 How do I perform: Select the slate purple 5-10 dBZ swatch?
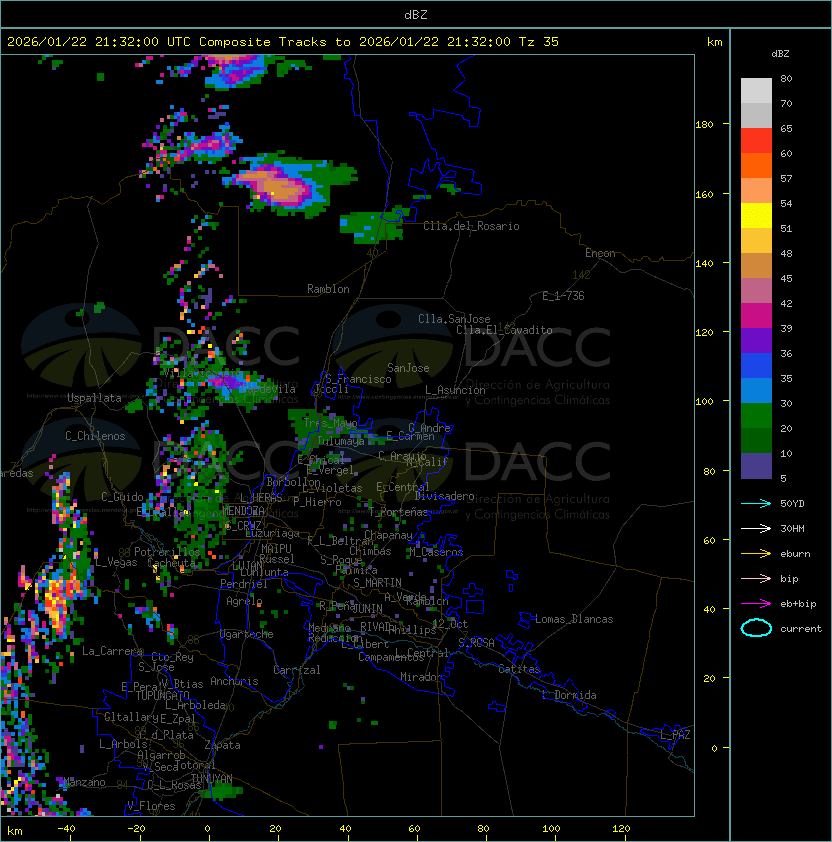756,466
